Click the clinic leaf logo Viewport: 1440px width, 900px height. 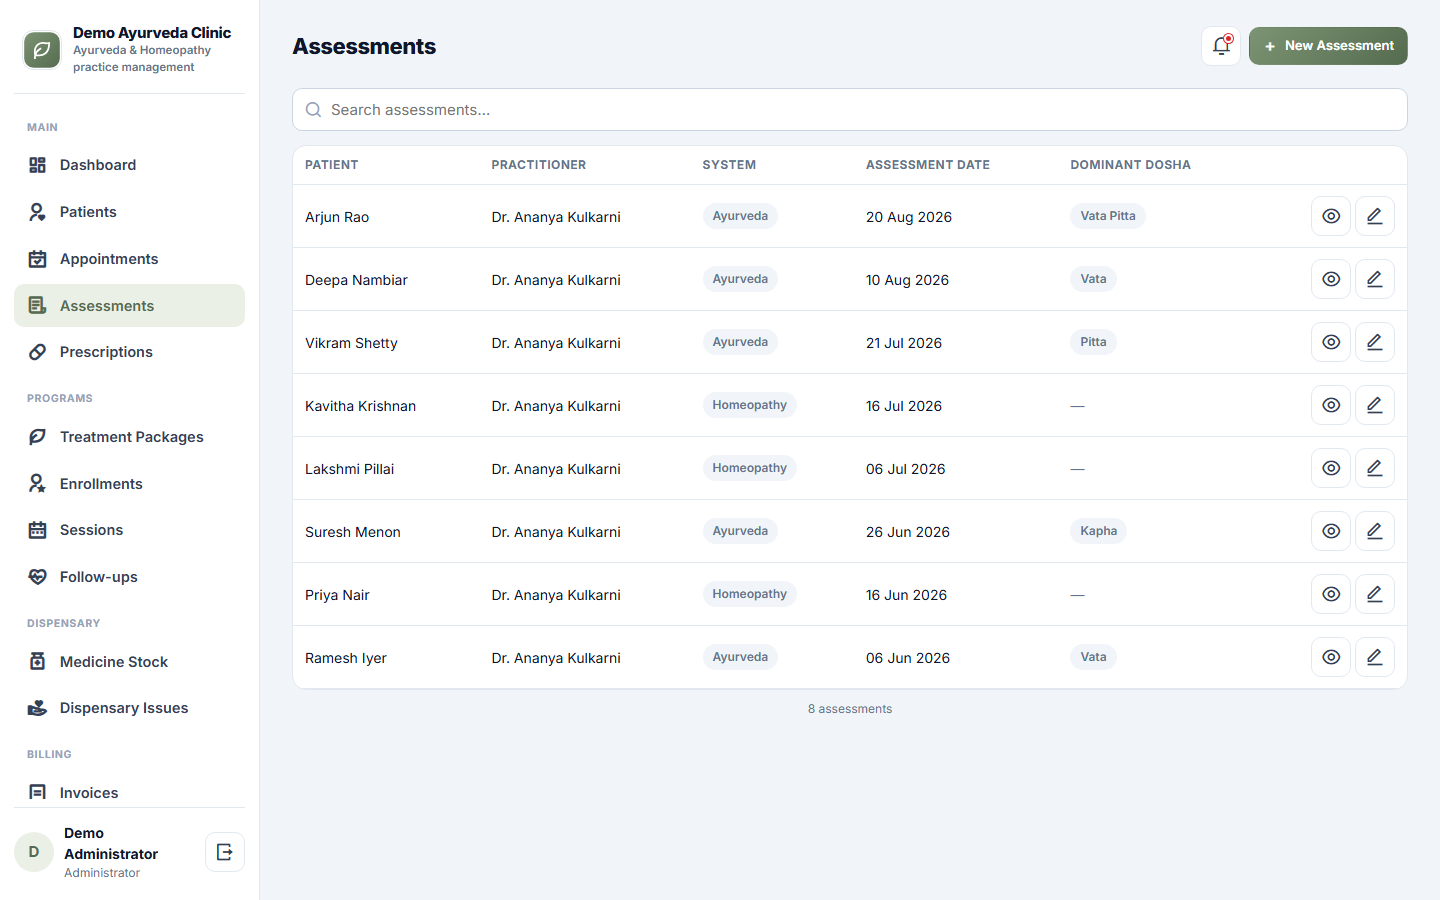tap(42, 50)
